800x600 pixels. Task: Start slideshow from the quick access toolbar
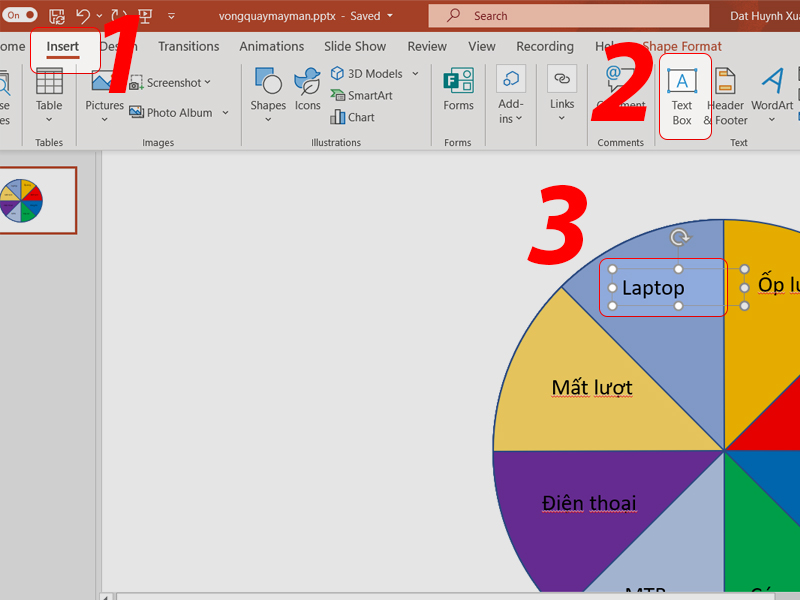point(145,16)
